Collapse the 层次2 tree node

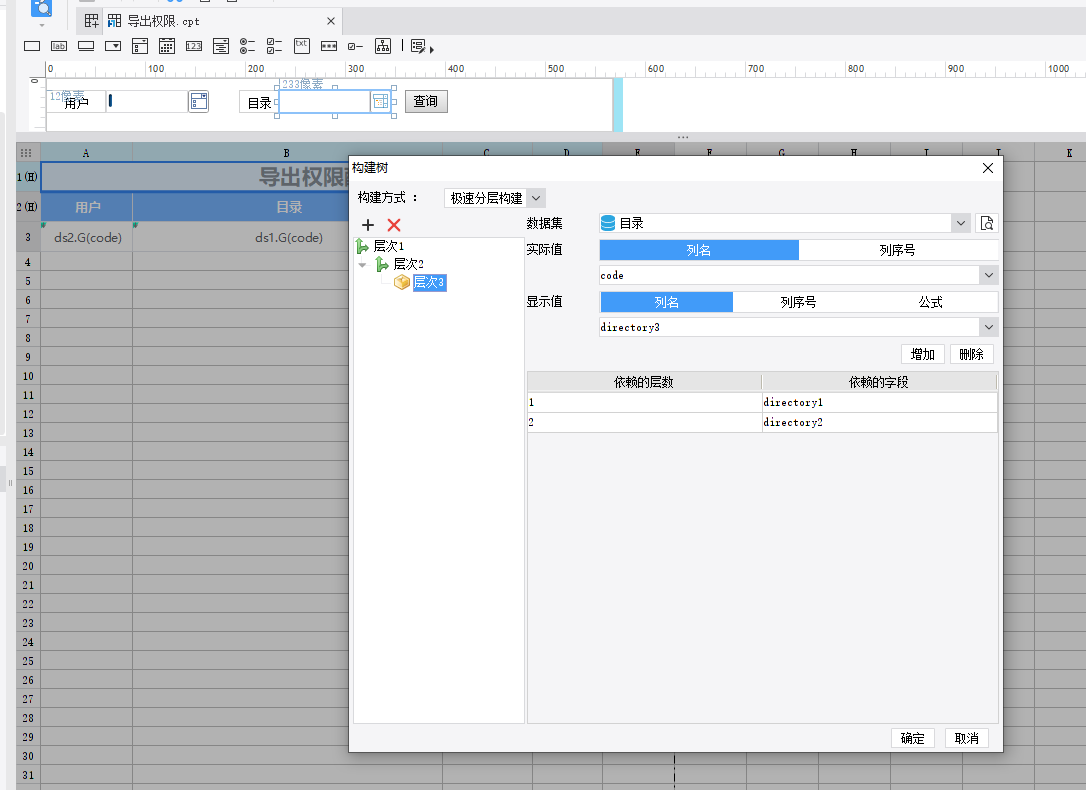click(x=362, y=265)
